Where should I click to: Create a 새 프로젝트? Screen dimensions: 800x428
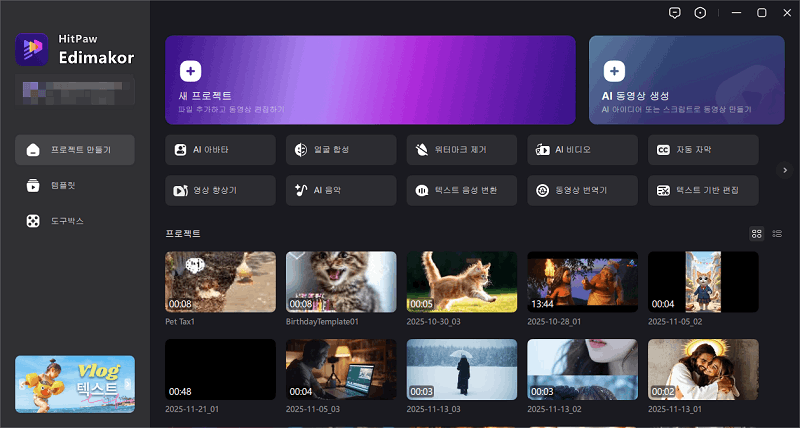[370, 80]
